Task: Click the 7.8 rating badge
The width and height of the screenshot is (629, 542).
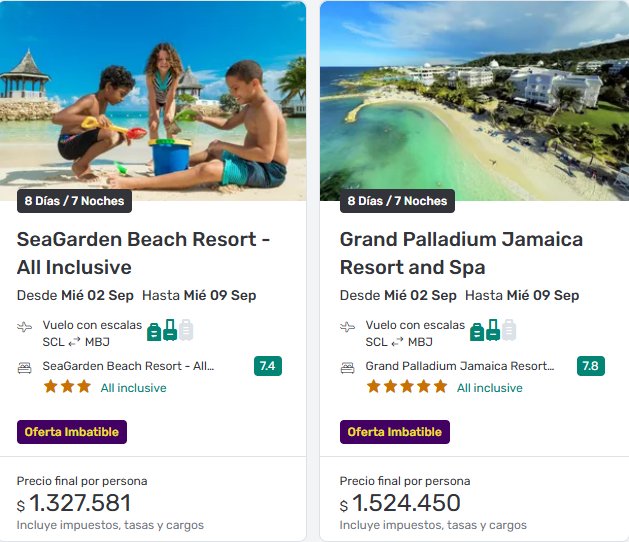Action: (591, 366)
